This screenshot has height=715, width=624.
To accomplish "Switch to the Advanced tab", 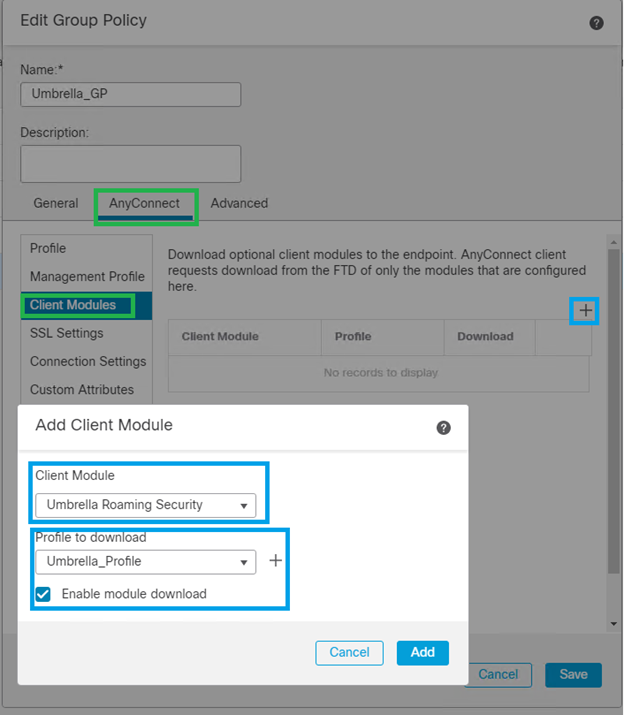I will coord(239,203).
